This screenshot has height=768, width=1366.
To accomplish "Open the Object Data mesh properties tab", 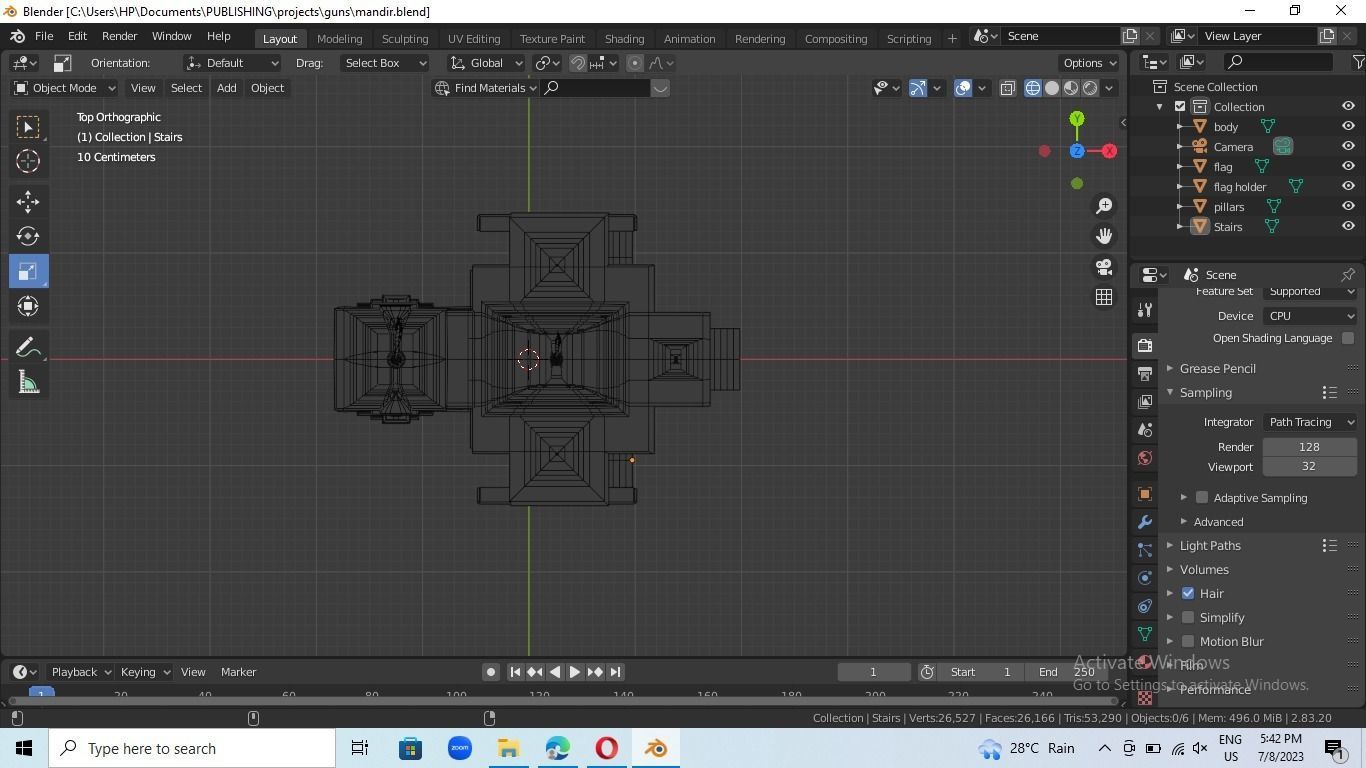I will [1145, 634].
